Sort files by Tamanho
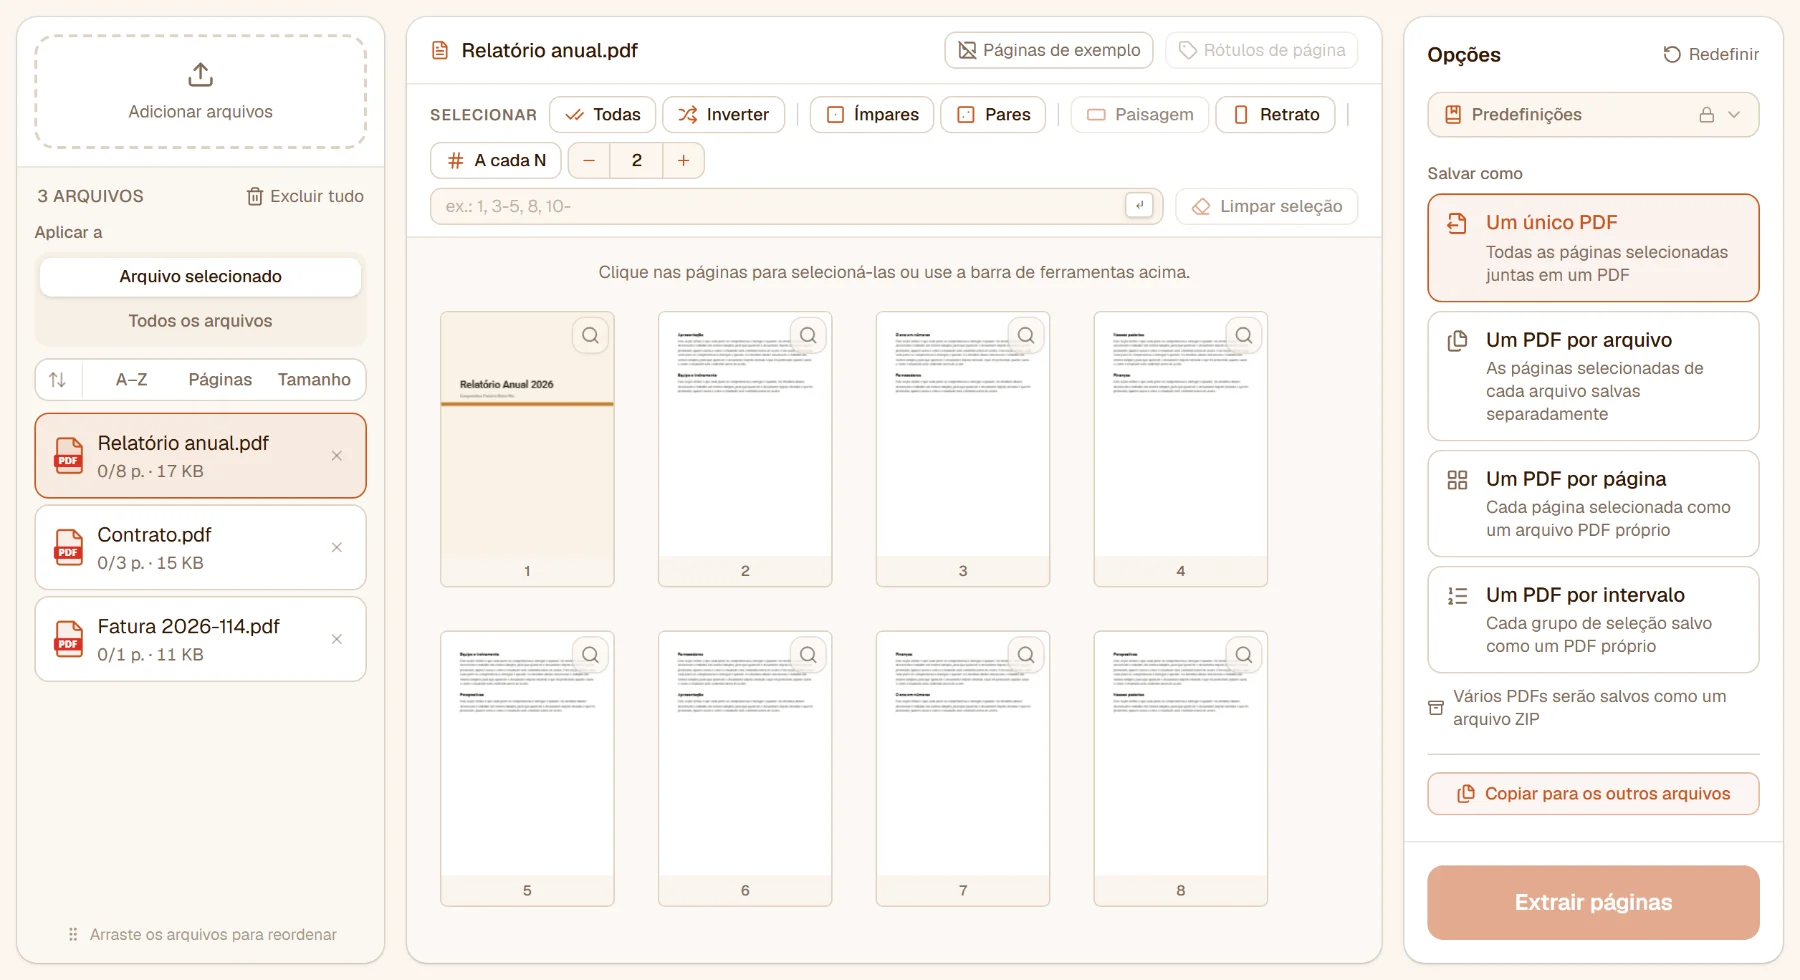 coord(314,380)
